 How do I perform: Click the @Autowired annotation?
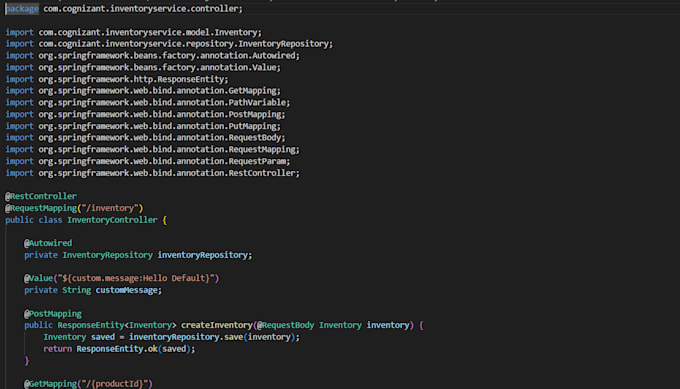48,243
